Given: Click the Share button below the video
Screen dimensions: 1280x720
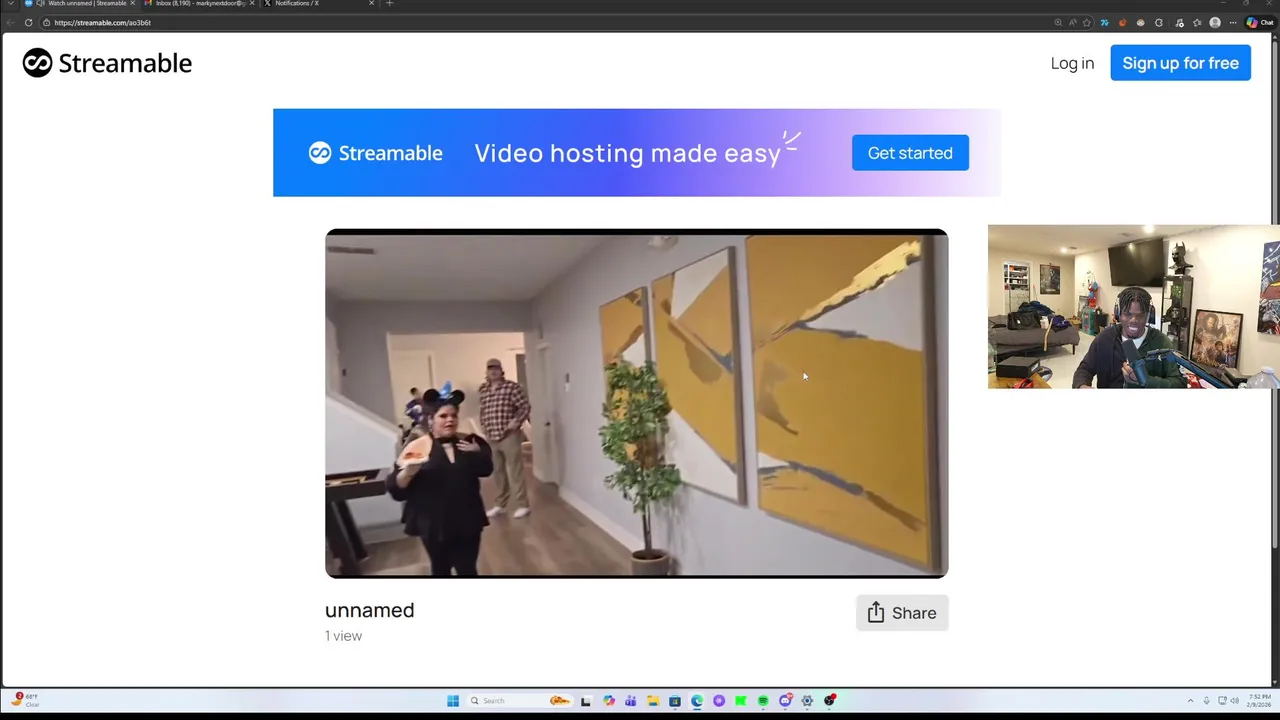Looking at the screenshot, I should 902,613.
